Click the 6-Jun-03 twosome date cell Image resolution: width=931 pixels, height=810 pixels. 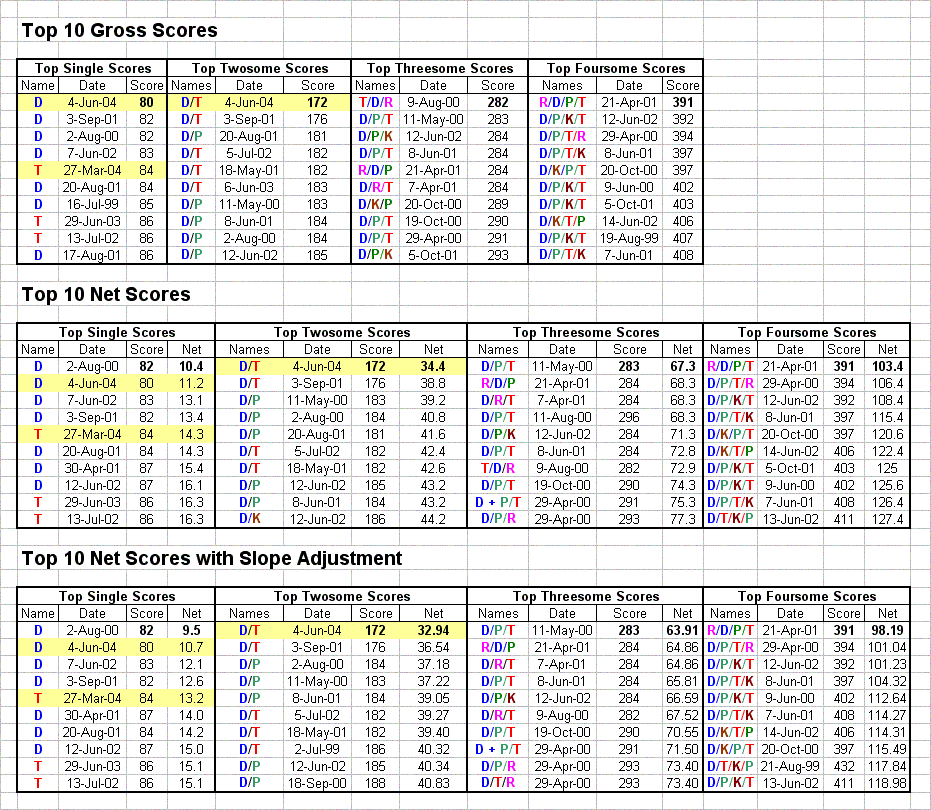(x=249, y=187)
